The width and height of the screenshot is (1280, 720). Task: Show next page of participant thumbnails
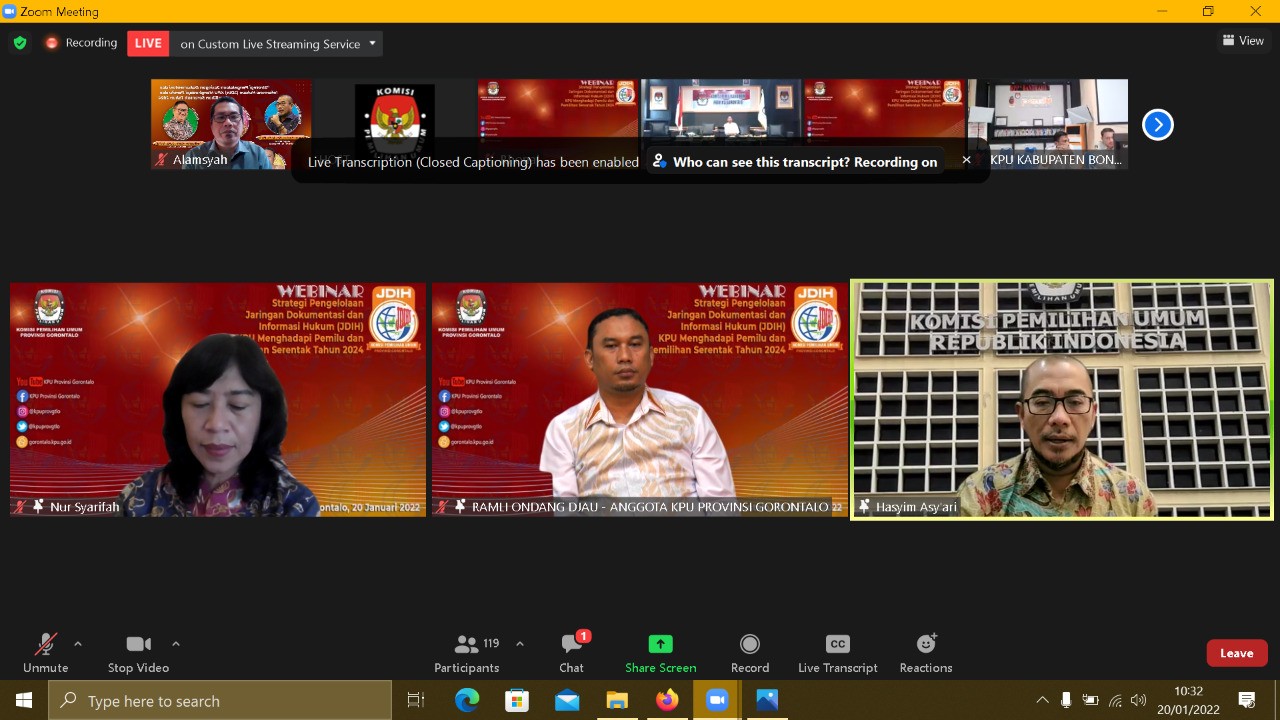tap(1157, 125)
